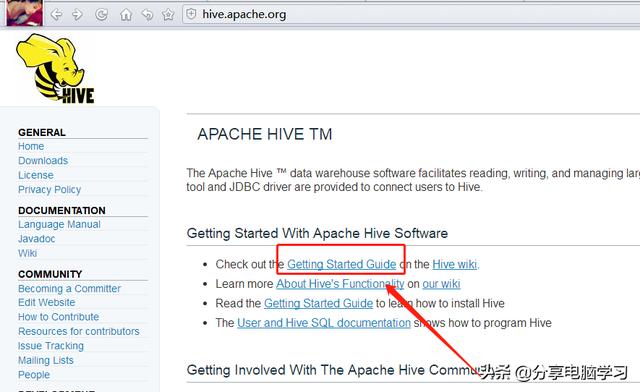
Task: Open the Privacy Policy link
Action: [x=49, y=189]
